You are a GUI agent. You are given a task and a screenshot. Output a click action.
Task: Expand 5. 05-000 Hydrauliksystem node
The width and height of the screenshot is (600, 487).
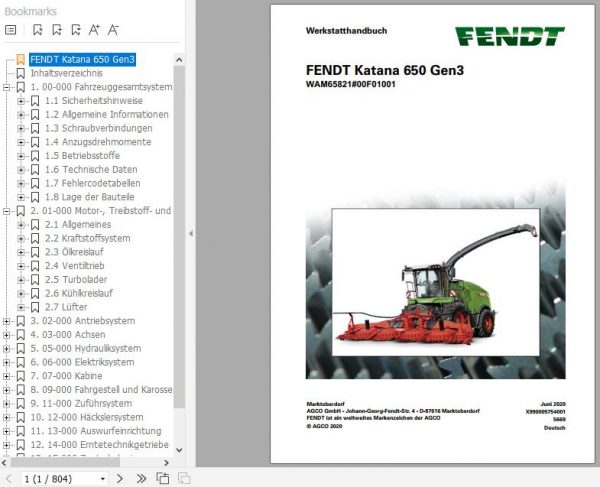[7, 349]
